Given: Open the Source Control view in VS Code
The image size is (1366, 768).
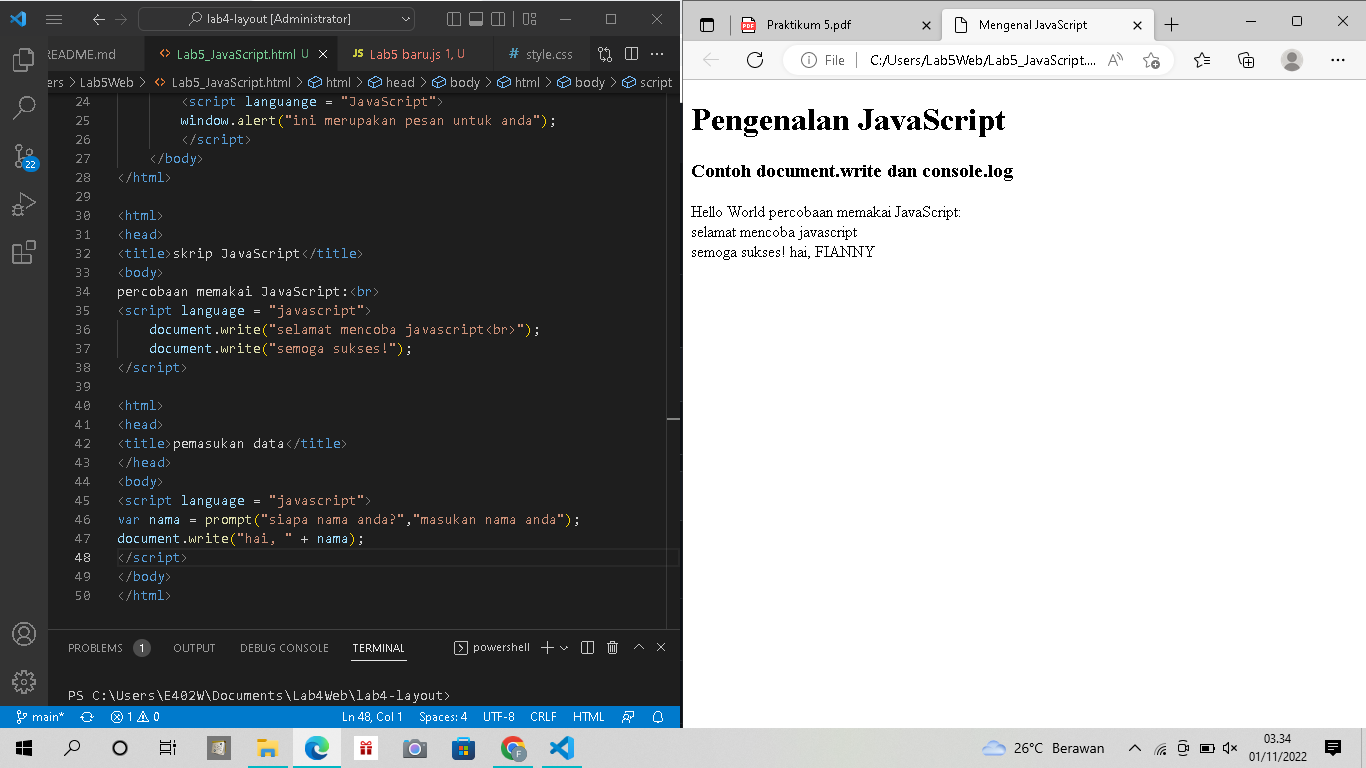Looking at the screenshot, I should coord(24,156).
